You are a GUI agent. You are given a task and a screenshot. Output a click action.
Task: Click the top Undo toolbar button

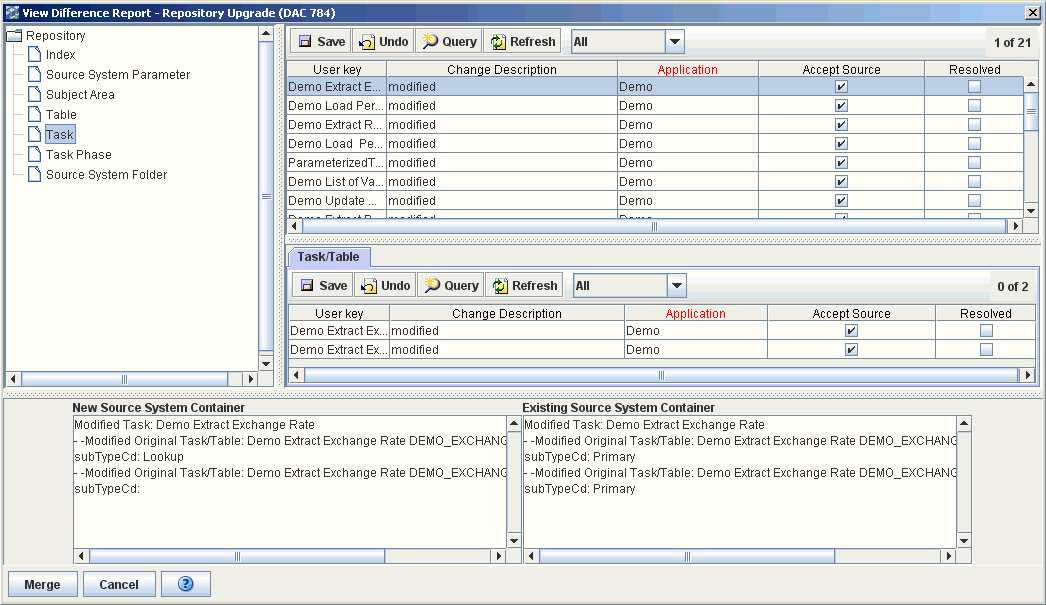(383, 41)
